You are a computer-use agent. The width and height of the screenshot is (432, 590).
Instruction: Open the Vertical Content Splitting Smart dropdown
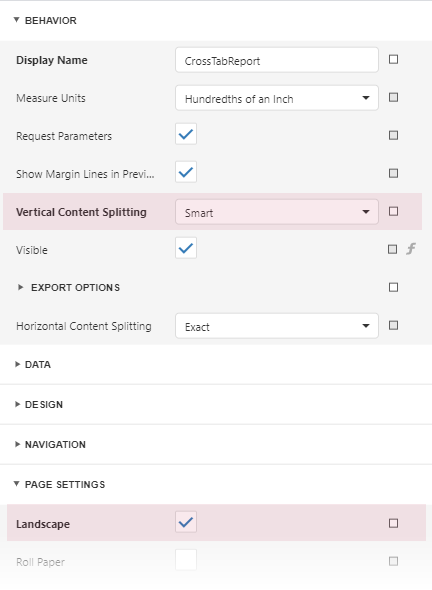pyautogui.click(x=277, y=212)
